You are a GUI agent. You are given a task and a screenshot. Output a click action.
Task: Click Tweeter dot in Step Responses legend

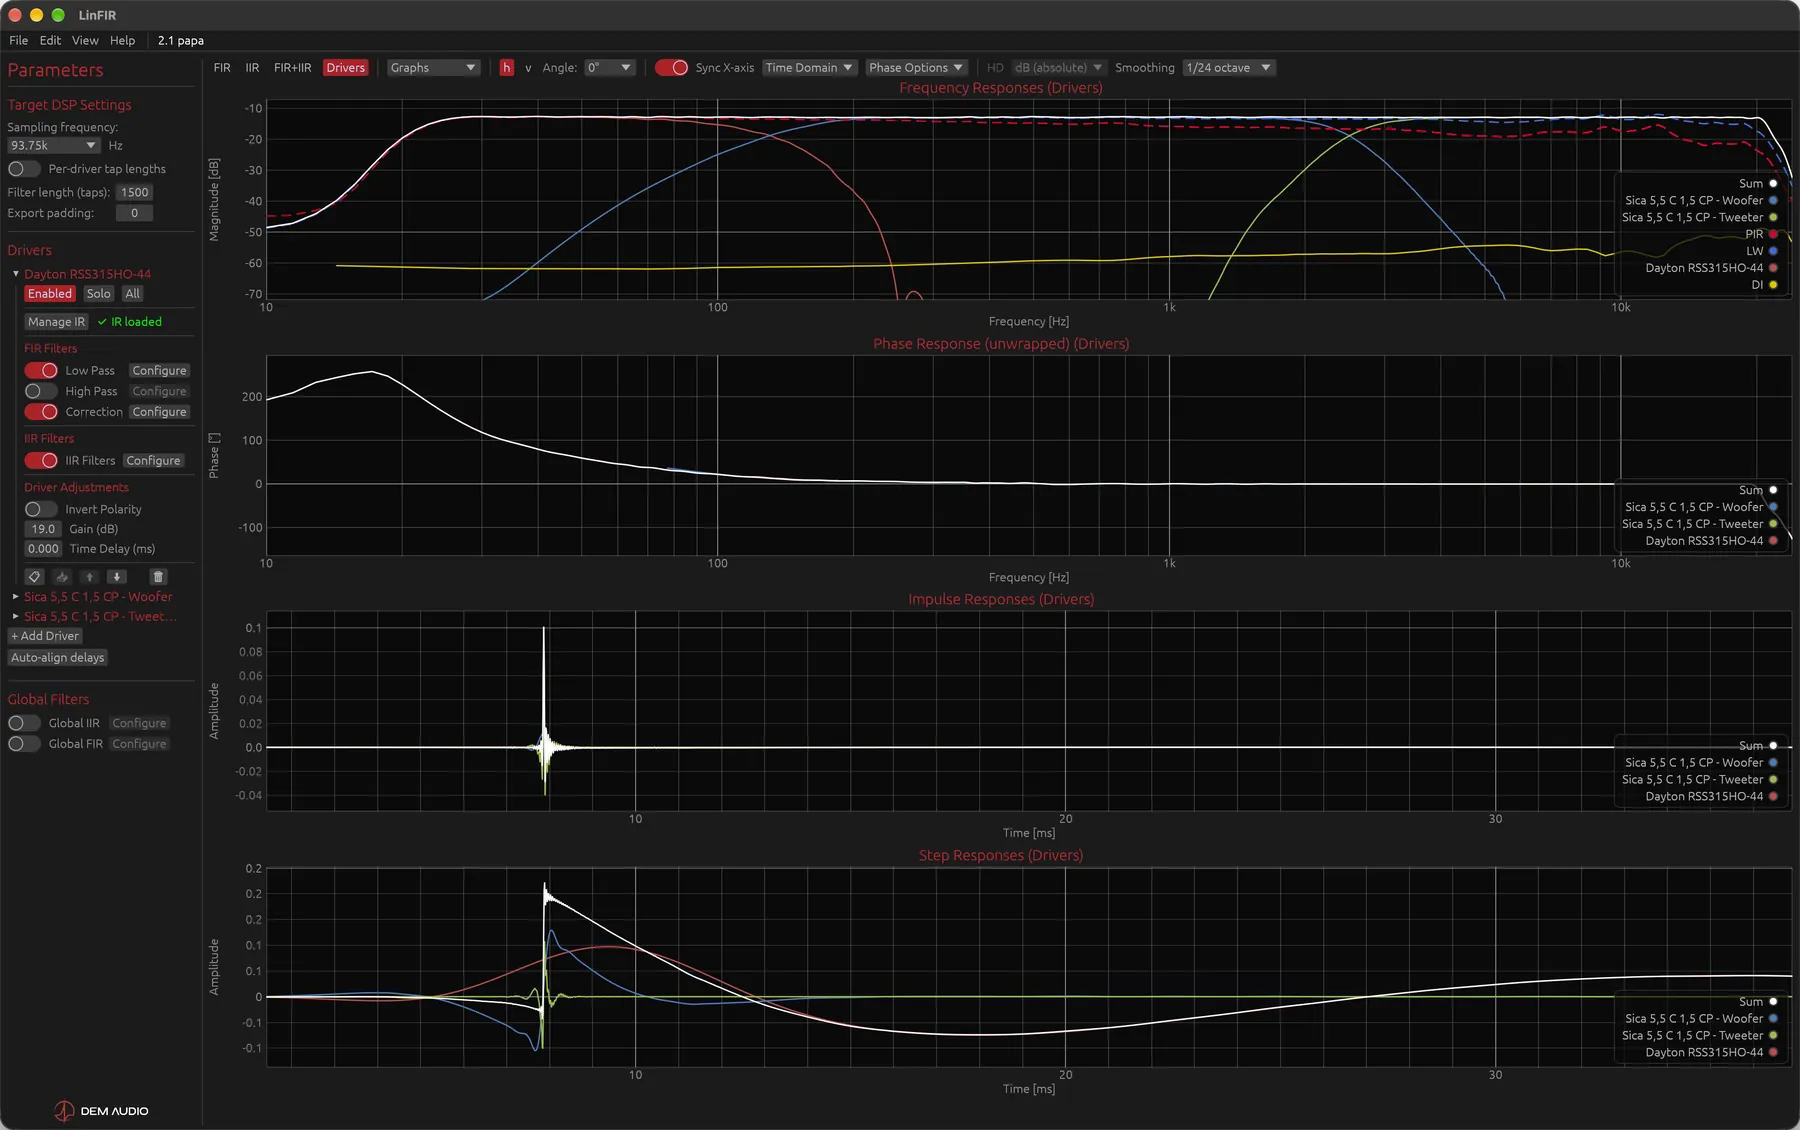coord(1773,1036)
